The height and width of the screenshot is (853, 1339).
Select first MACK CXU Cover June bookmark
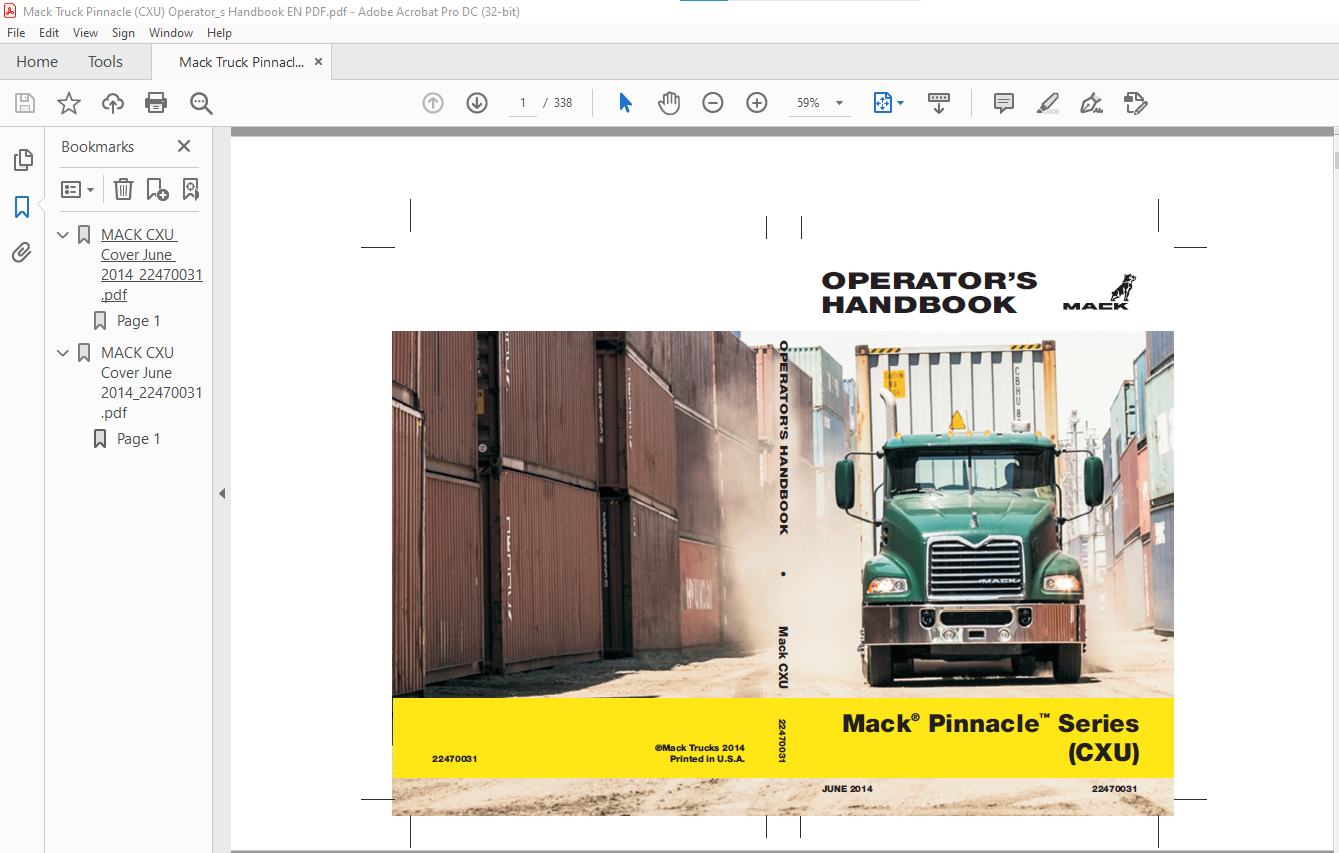[x=151, y=265]
